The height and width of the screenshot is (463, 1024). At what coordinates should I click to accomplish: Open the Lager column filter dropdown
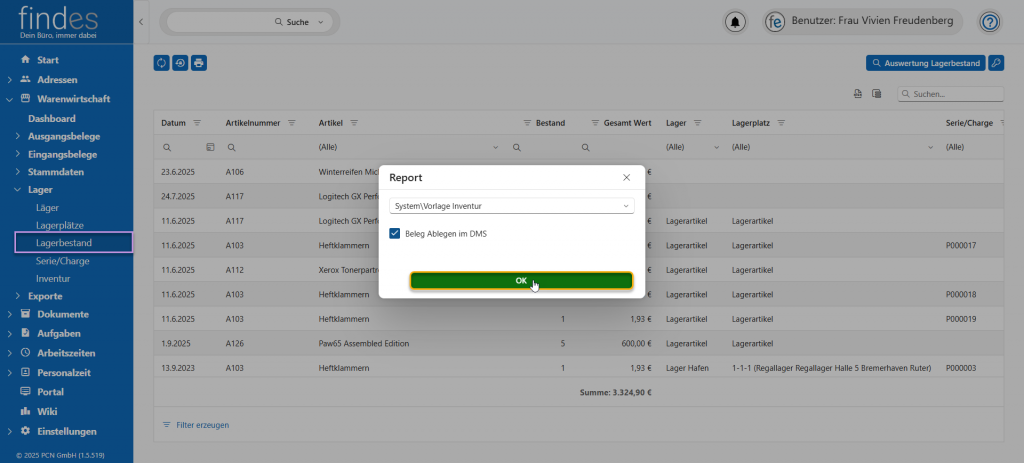(716, 147)
